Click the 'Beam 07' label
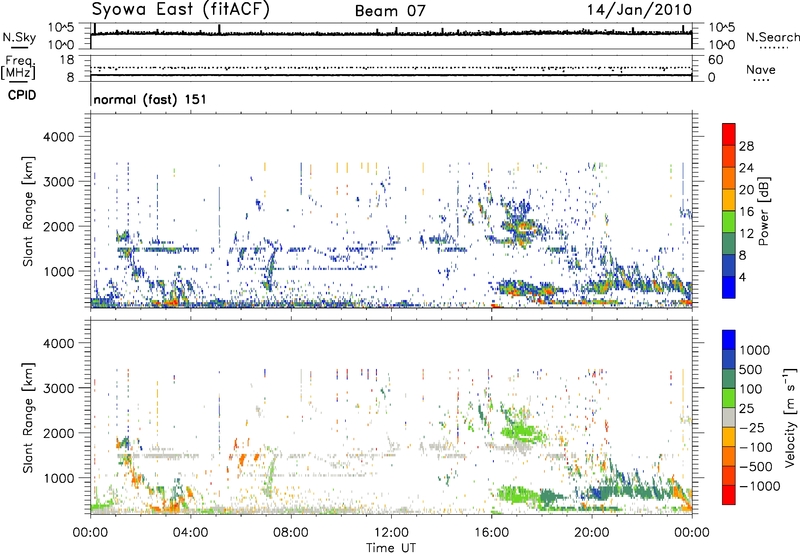The image size is (800, 554). coord(390,11)
